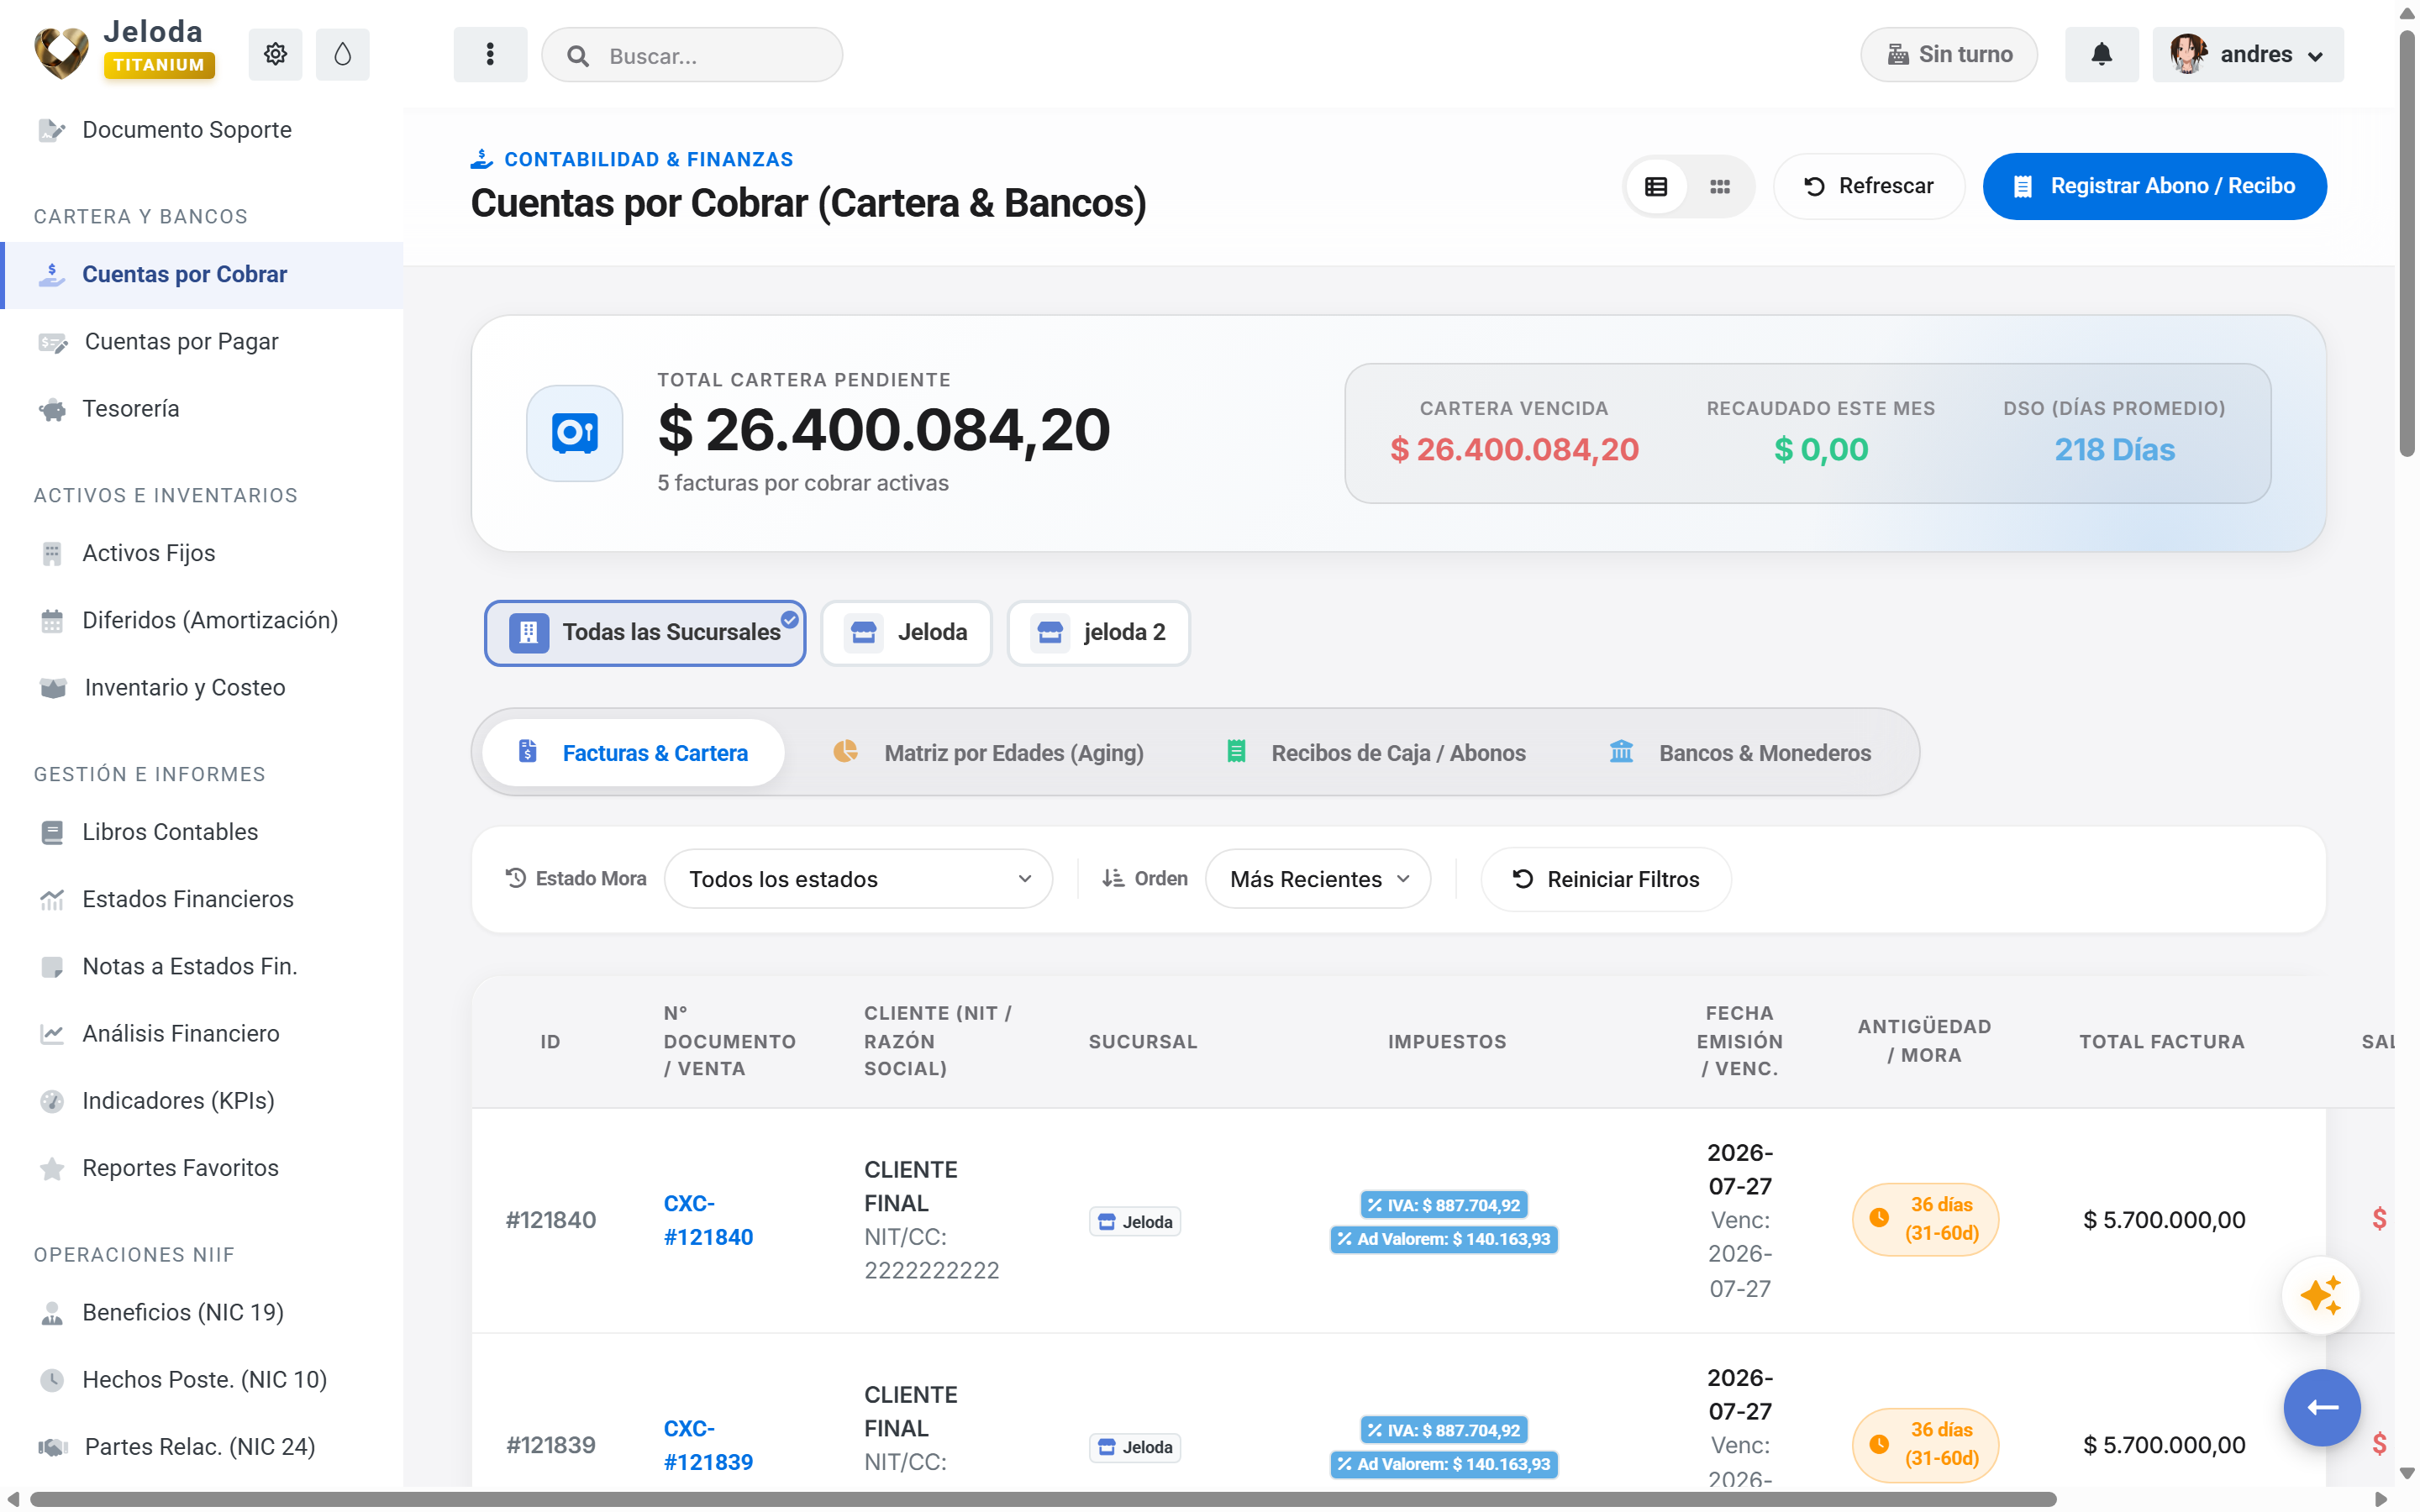
Task: Filter by jeloda 2 branch
Action: (1098, 632)
